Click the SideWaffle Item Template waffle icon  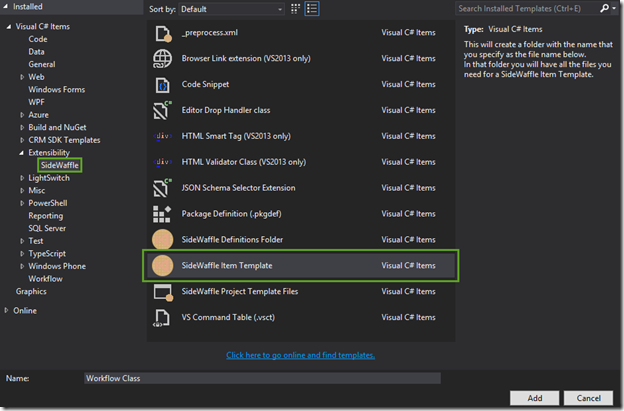click(162, 266)
